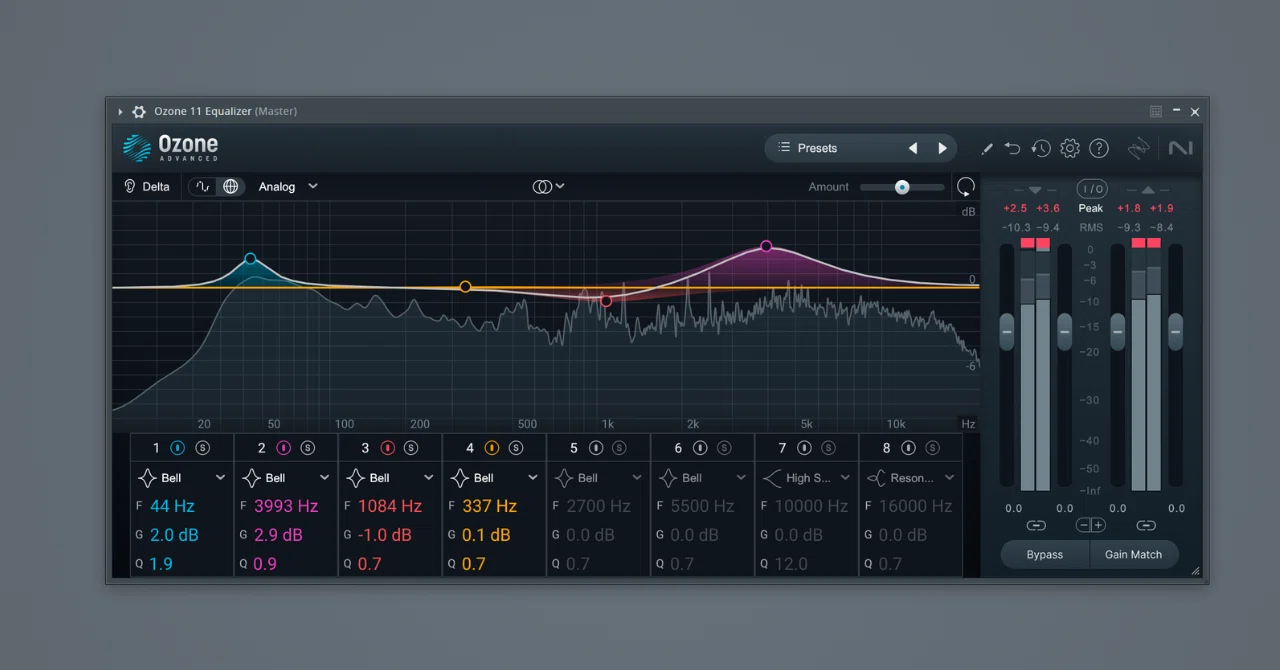
Task: Select the globe view icon
Action: tap(230, 186)
